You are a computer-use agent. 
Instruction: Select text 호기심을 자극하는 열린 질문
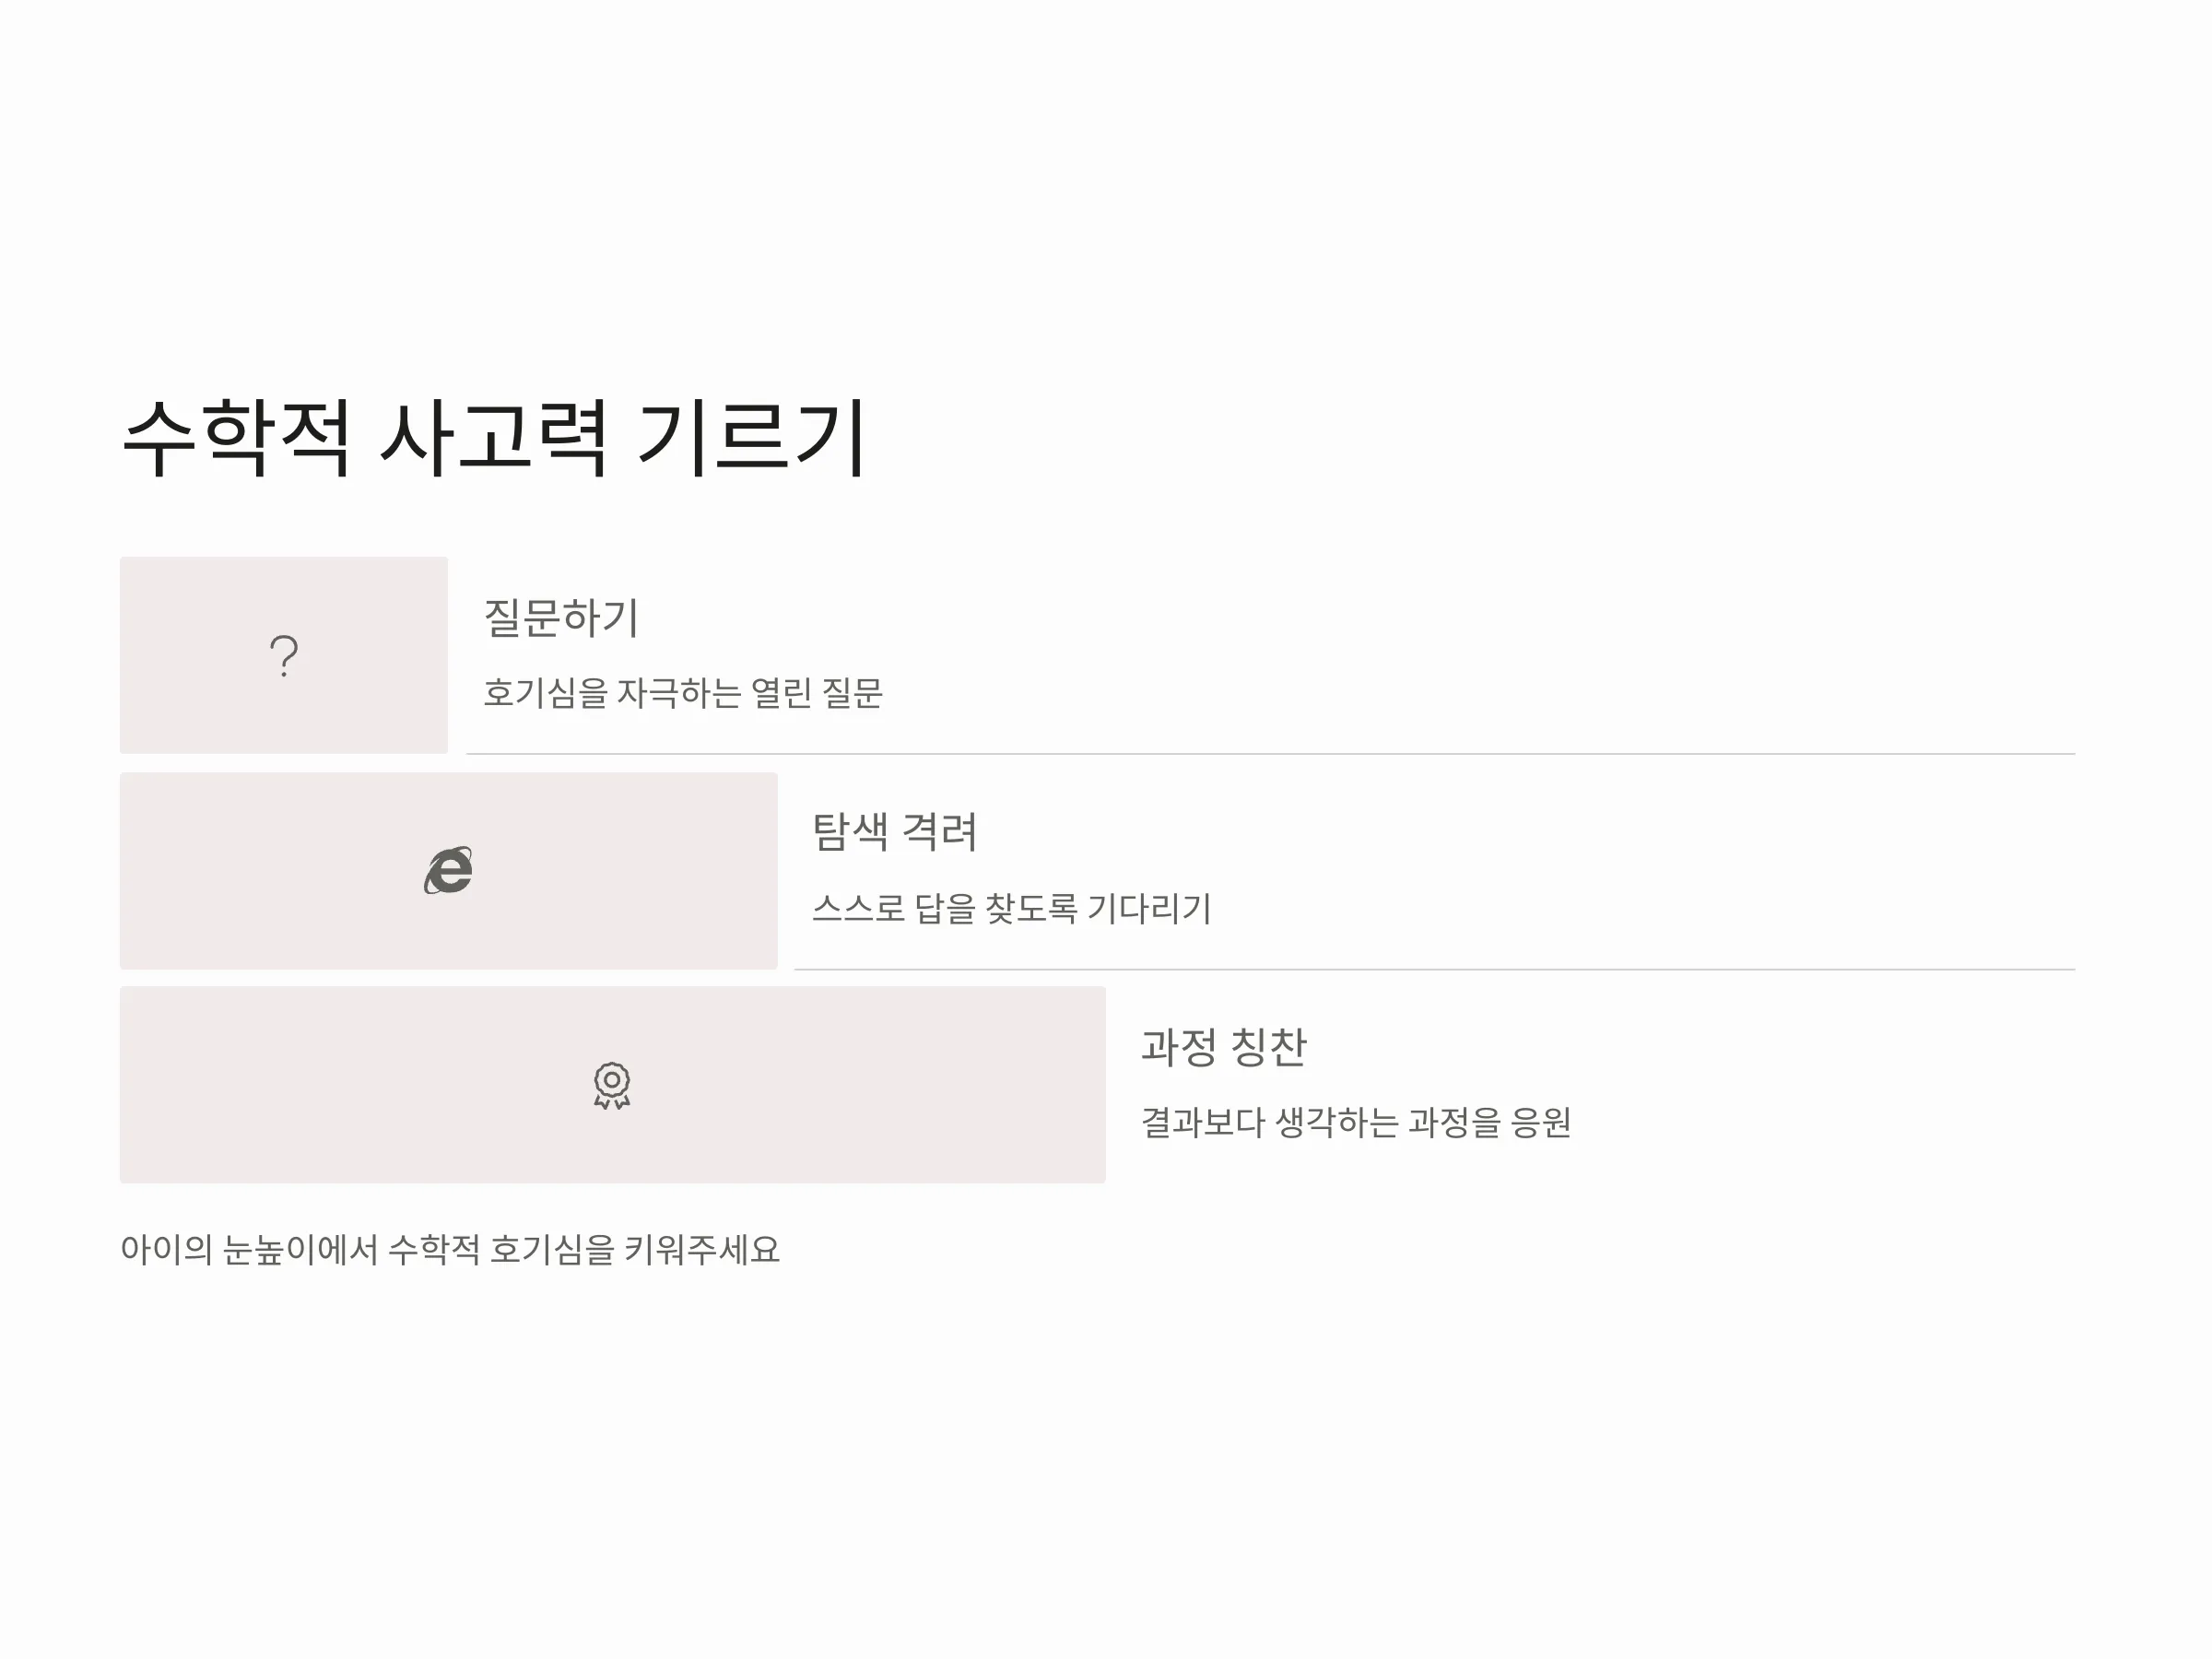(683, 692)
